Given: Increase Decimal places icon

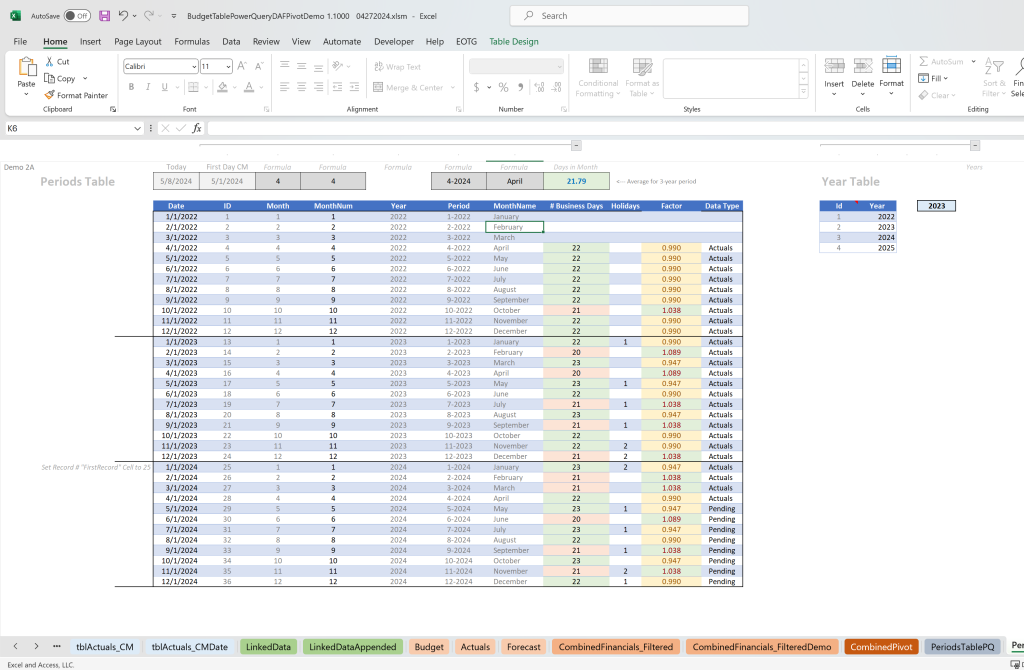Looking at the screenshot, I should tap(539, 87).
